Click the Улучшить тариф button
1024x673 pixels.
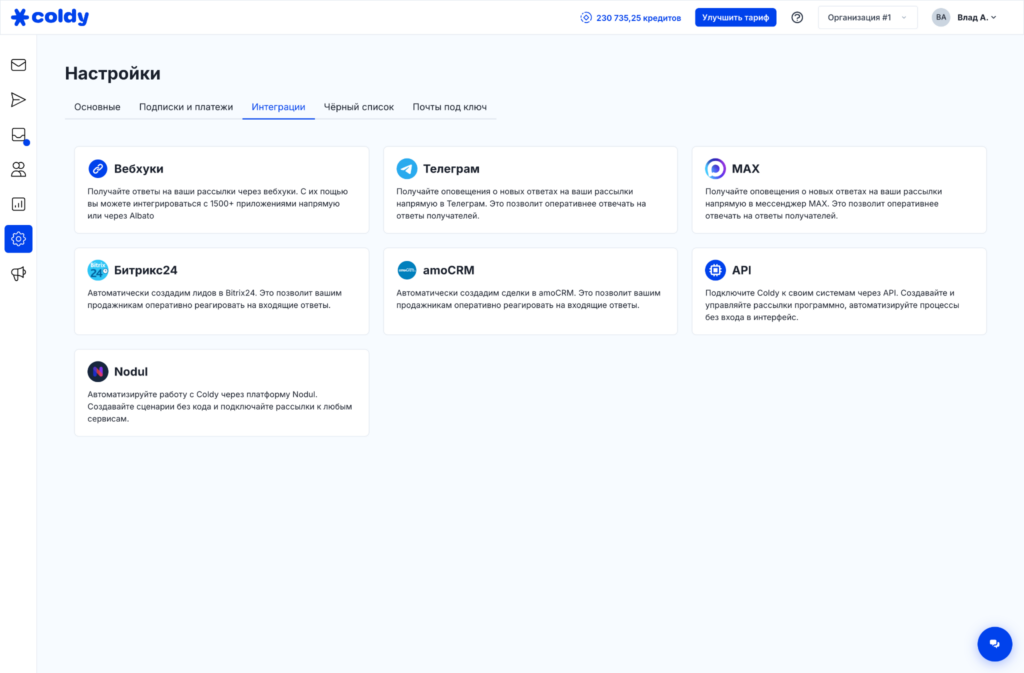pos(735,18)
